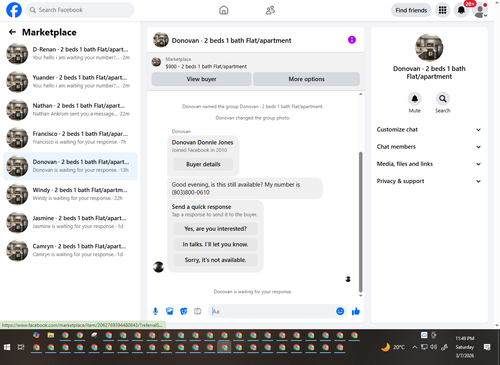
Task: Open the emoji picker icon
Action: 340,311
